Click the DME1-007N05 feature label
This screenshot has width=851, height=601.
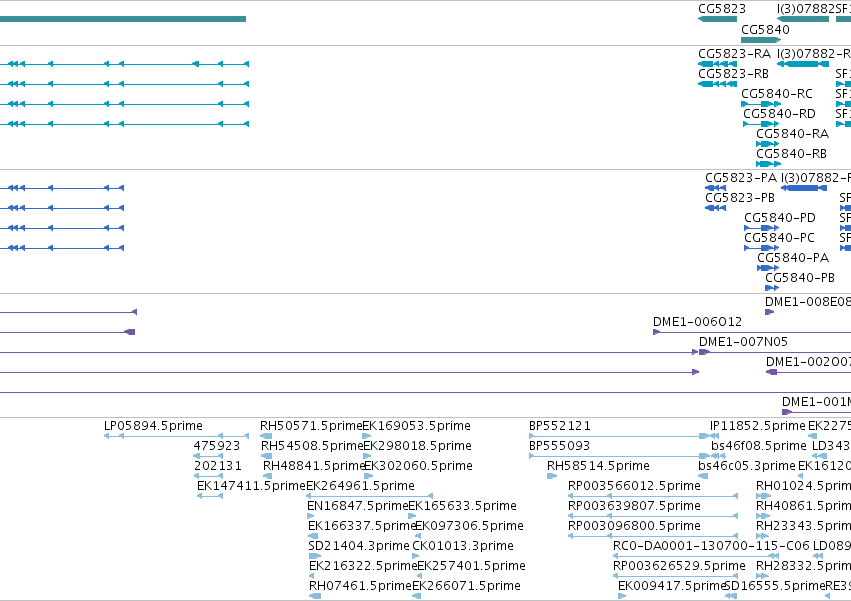pos(743,342)
